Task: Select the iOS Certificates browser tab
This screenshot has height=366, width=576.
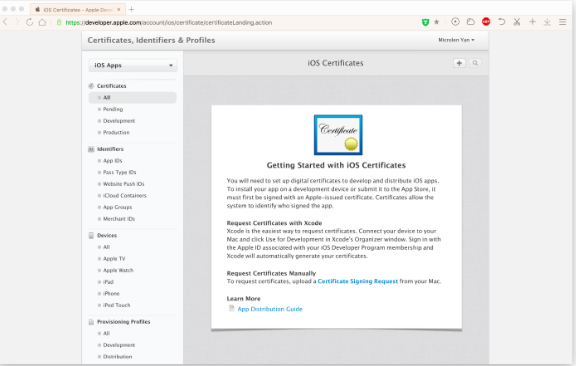Action: [78, 10]
